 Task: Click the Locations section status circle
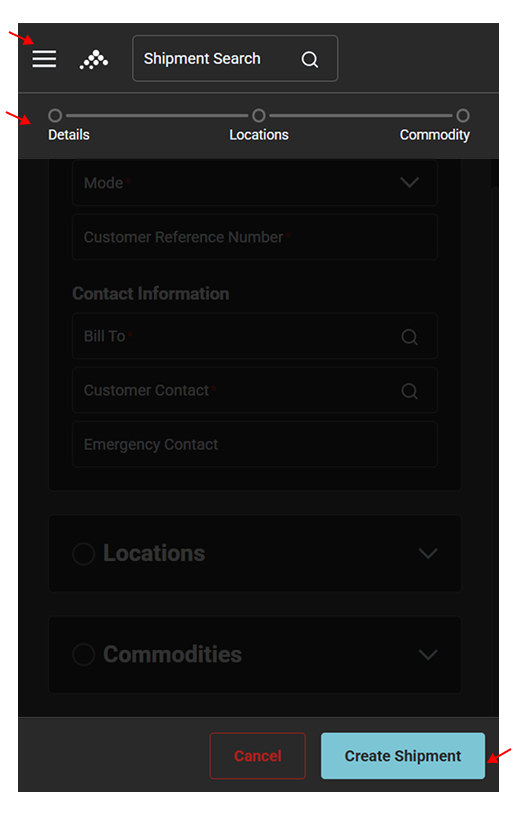(84, 554)
